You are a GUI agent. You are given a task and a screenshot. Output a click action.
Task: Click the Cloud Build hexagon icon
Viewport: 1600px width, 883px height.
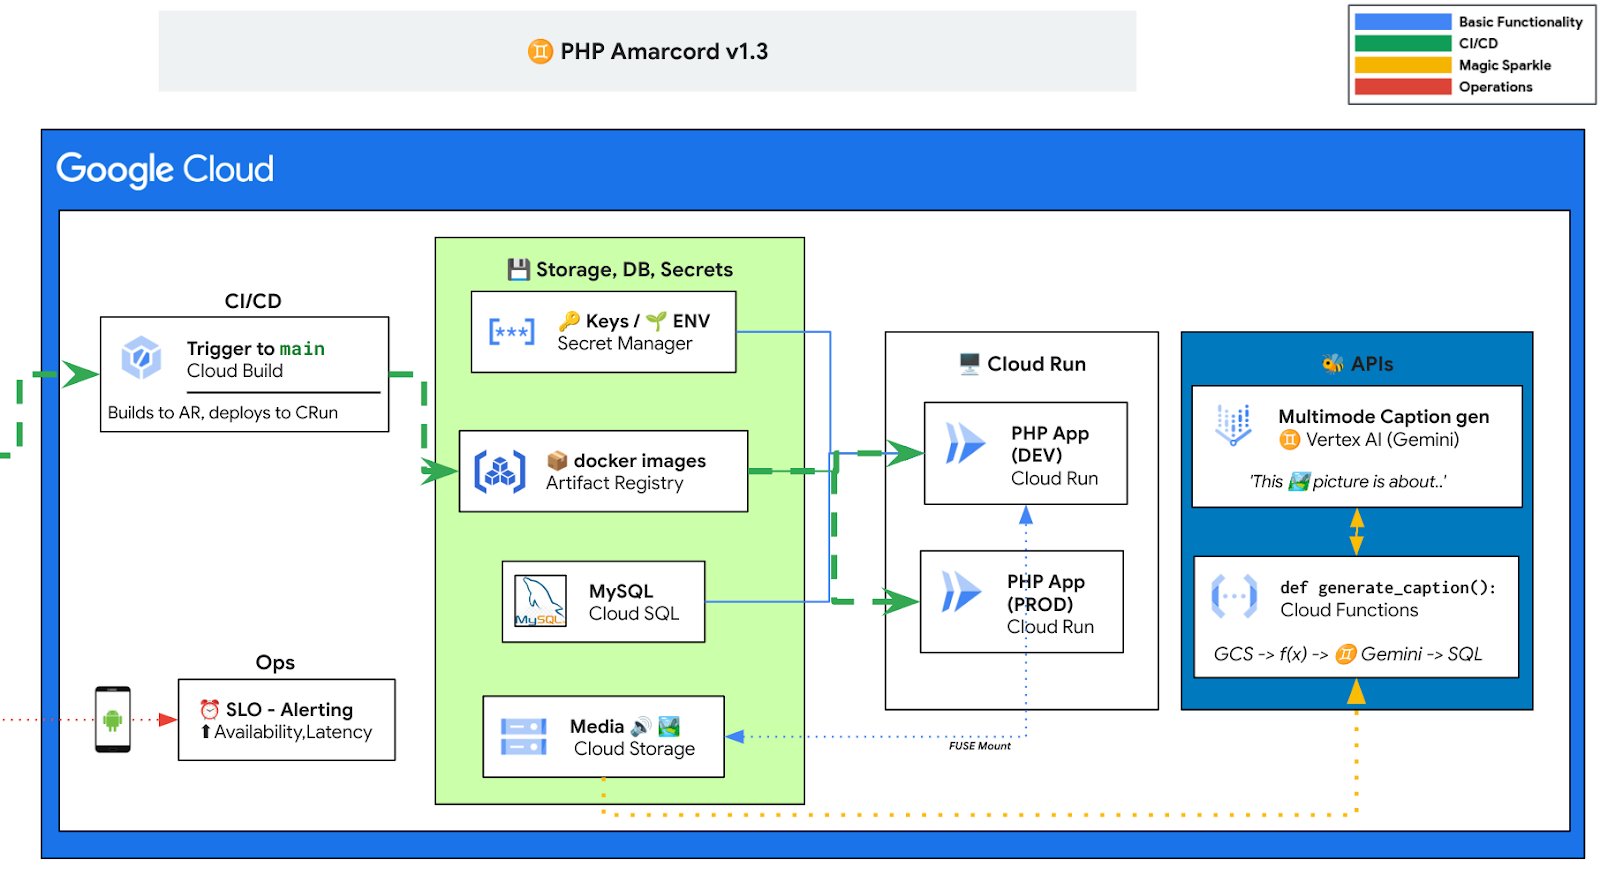(x=141, y=358)
